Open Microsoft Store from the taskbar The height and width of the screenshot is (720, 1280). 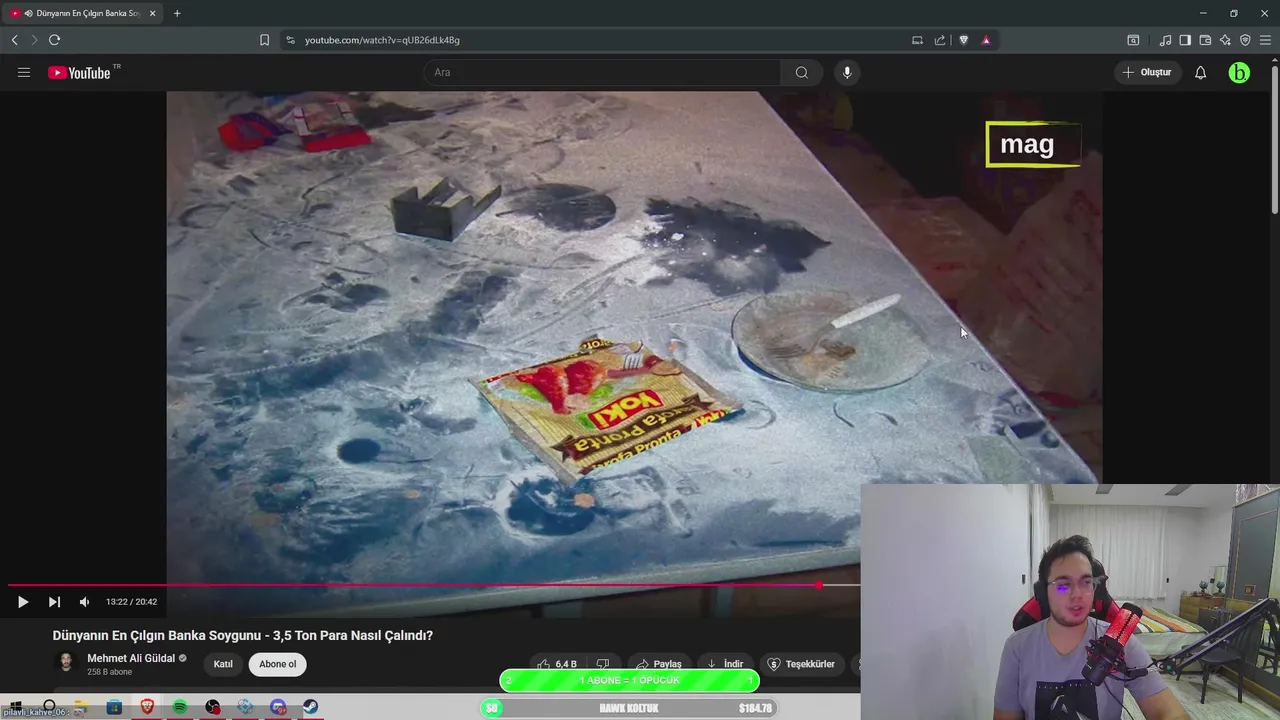point(114,708)
